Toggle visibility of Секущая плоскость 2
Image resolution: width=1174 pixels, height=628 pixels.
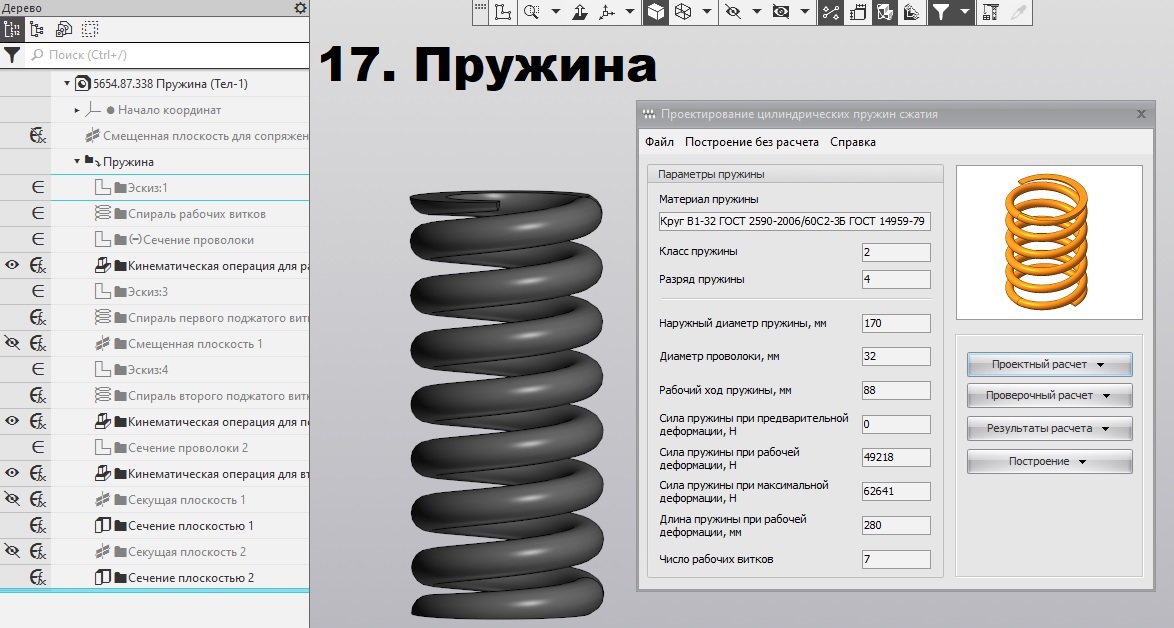coord(12,552)
